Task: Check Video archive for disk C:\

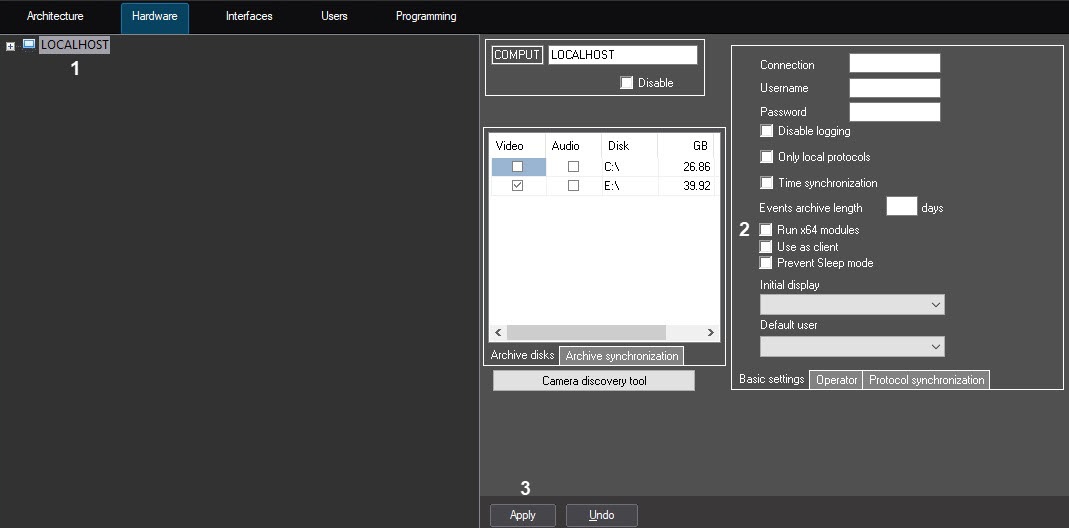Action: 517,167
